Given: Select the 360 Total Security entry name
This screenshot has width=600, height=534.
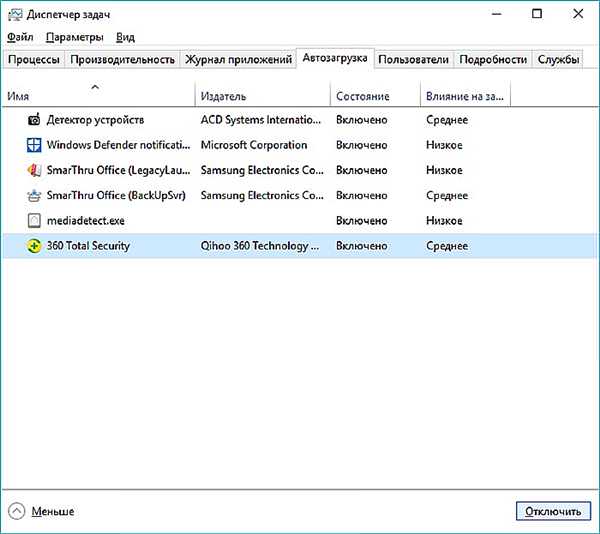Looking at the screenshot, I should (x=88, y=246).
